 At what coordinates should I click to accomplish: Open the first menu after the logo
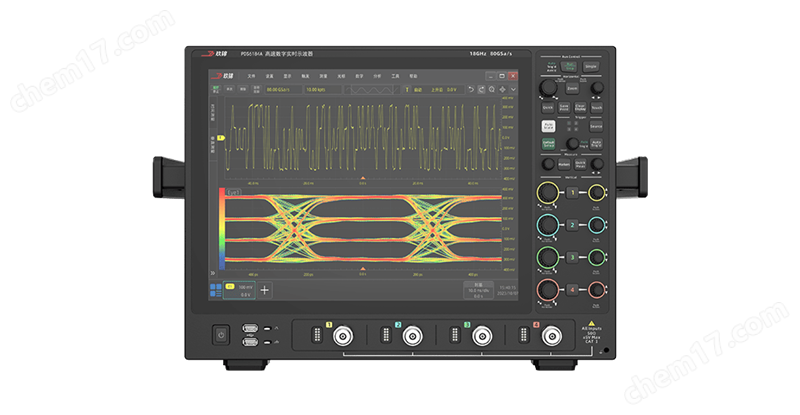(x=252, y=75)
